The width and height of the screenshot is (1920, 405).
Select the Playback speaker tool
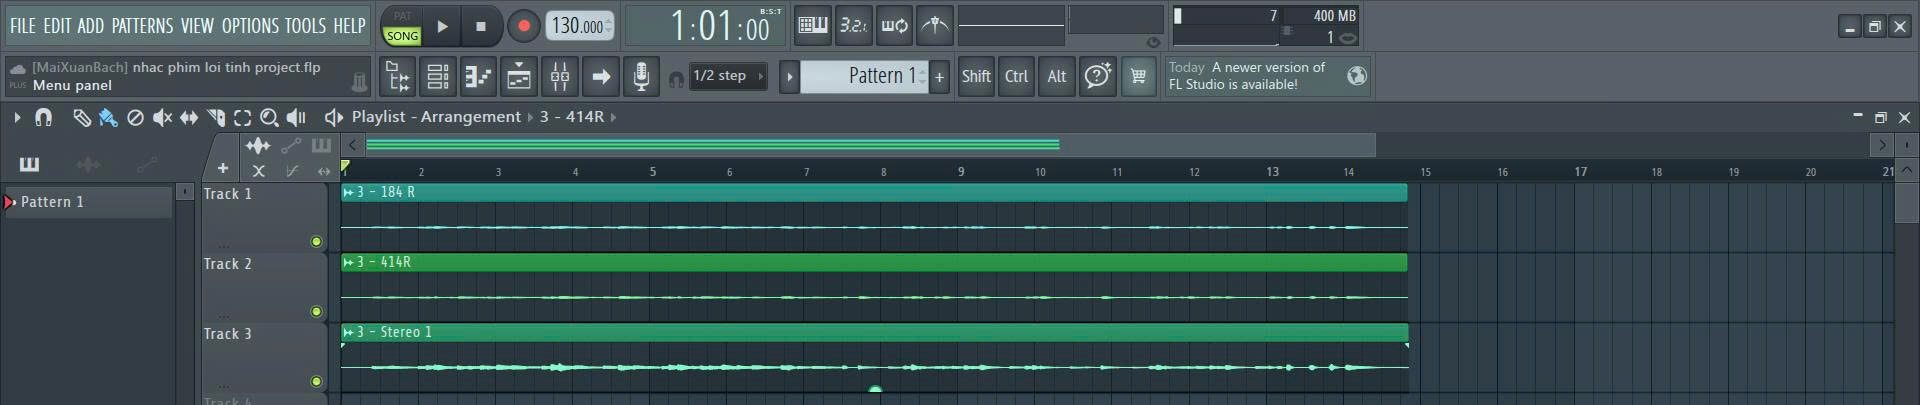pyautogui.click(x=296, y=118)
